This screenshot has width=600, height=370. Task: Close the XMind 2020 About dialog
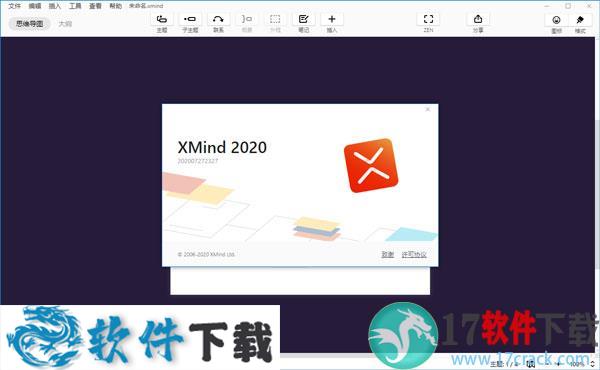point(428,109)
